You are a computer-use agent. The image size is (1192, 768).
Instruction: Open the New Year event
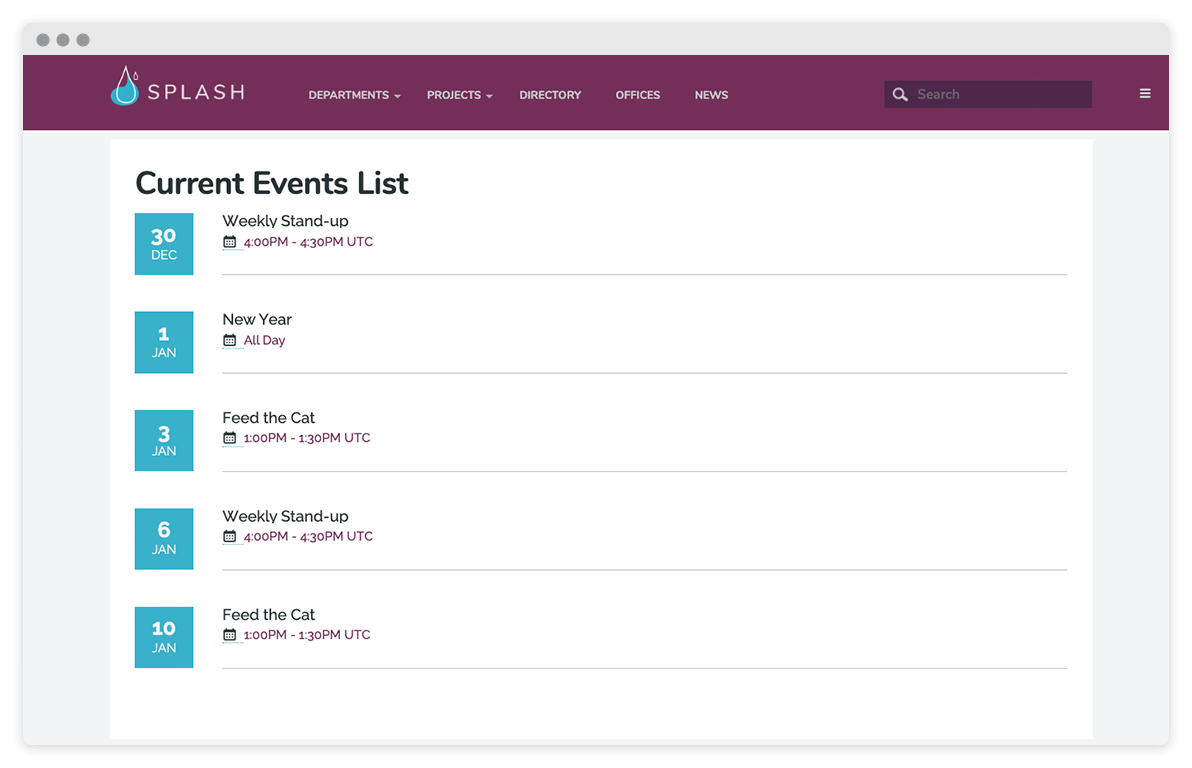click(257, 320)
